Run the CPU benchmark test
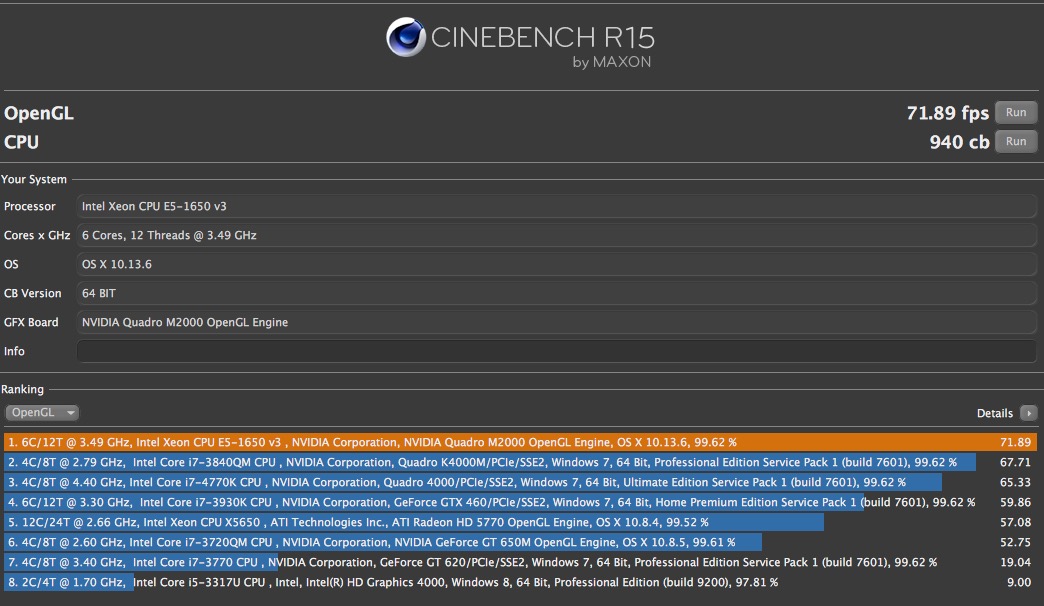Image resolution: width=1044 pixels, height=606 pixels. tap(1015, 141)
